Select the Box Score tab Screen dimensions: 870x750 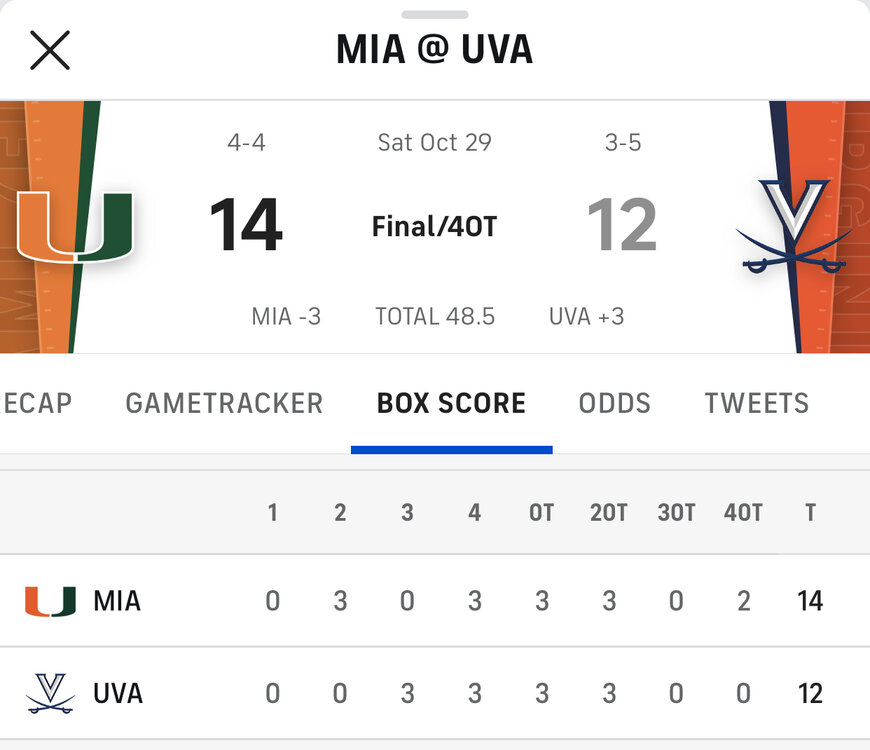(451, 403)
